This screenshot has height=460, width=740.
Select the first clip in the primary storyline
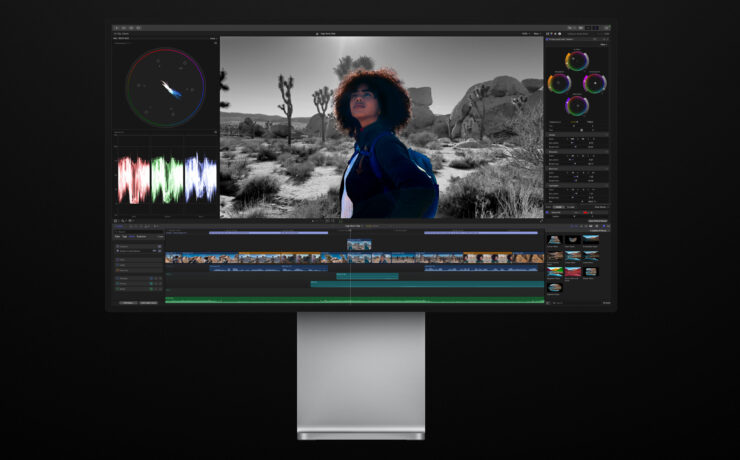click(x=173, y=258)
